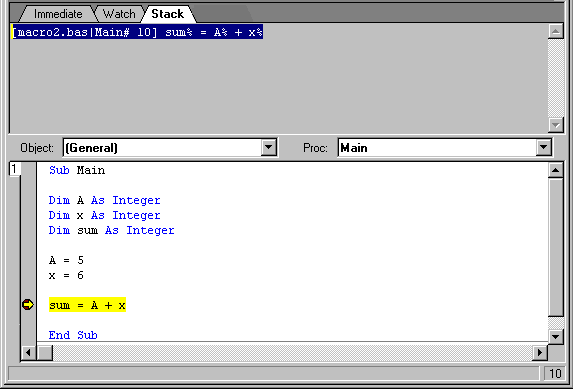Select the macro2.bas stack entry
This screenshot has height=389, width=573.
pos(137,32)
